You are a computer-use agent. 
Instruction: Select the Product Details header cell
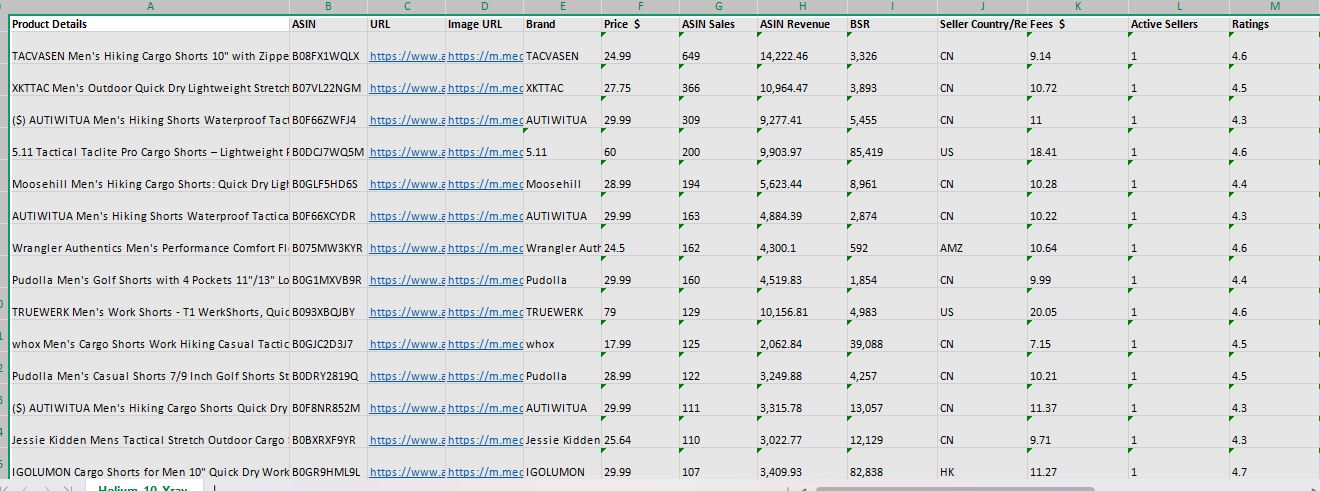pos(149,23)
